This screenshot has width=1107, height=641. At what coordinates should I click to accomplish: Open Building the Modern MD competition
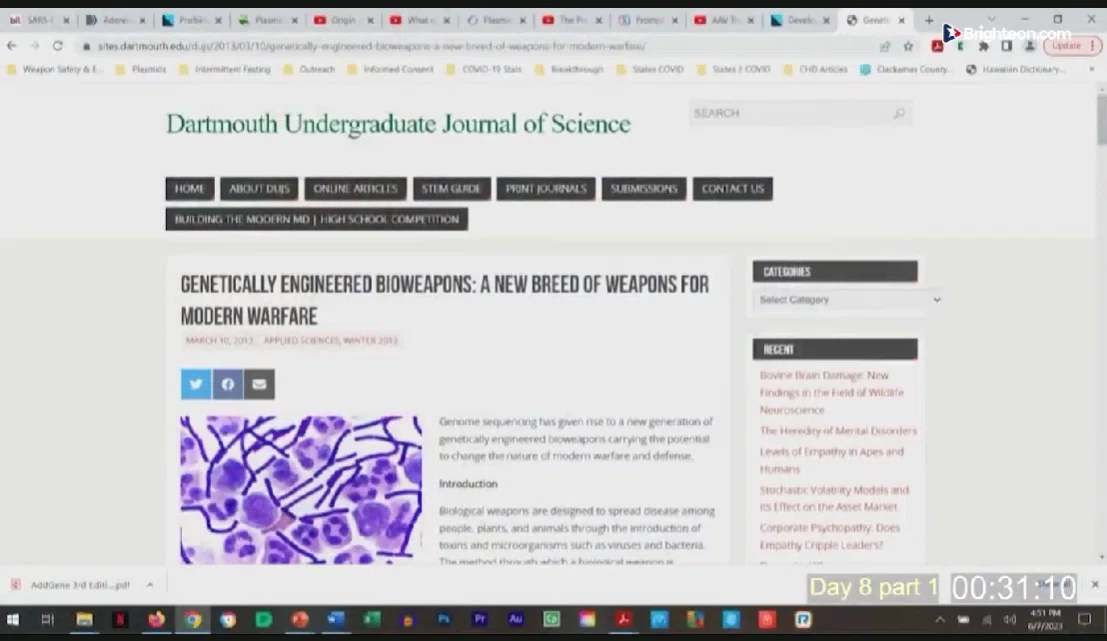[316, 219]
